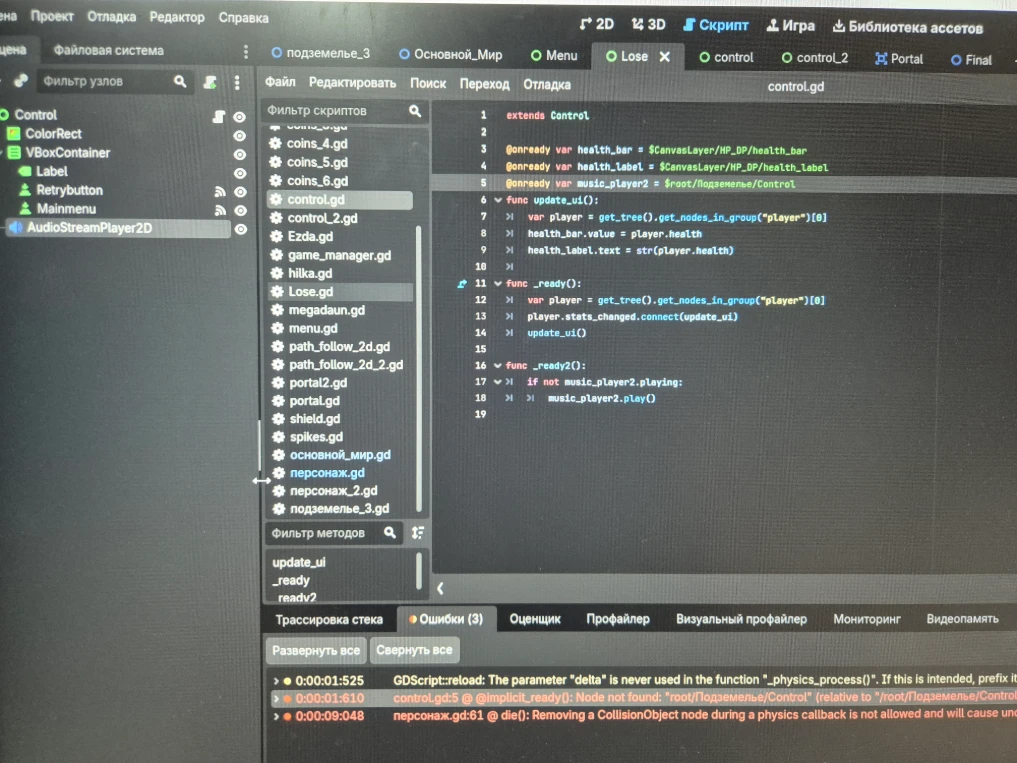Open the control_2 scene tab
This screenshot has height=763, width=1017.
pyautogui.click(x=815, y=58)
